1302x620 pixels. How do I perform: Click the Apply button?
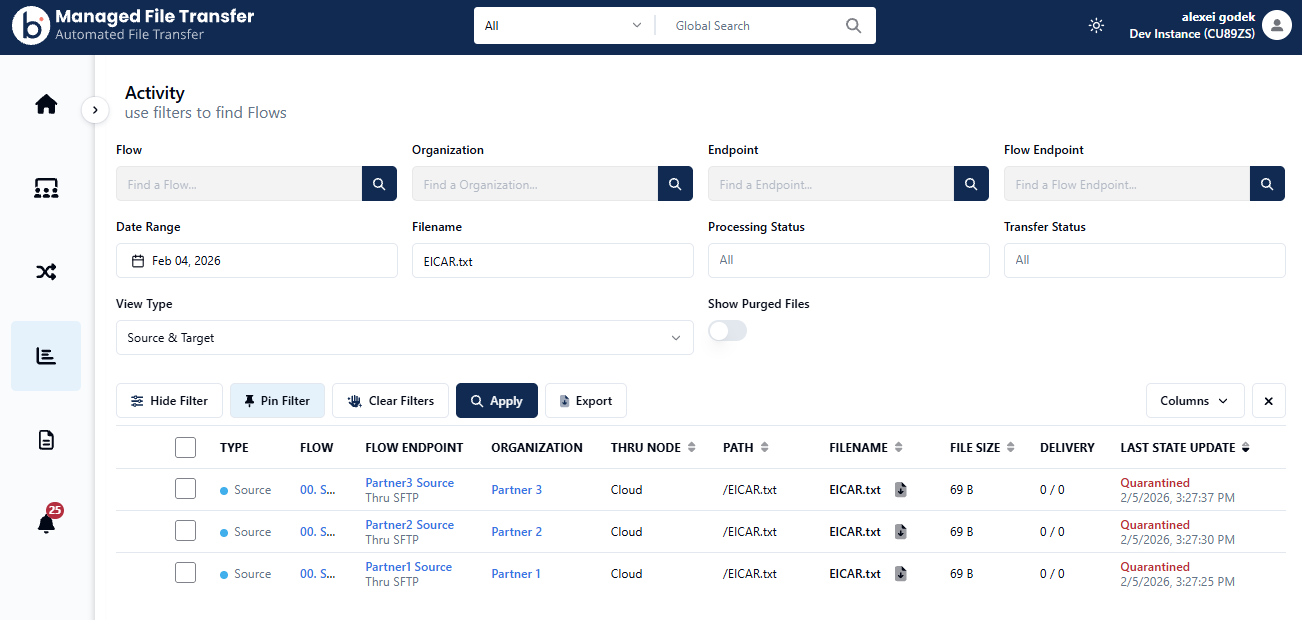(x=496, y=401)
